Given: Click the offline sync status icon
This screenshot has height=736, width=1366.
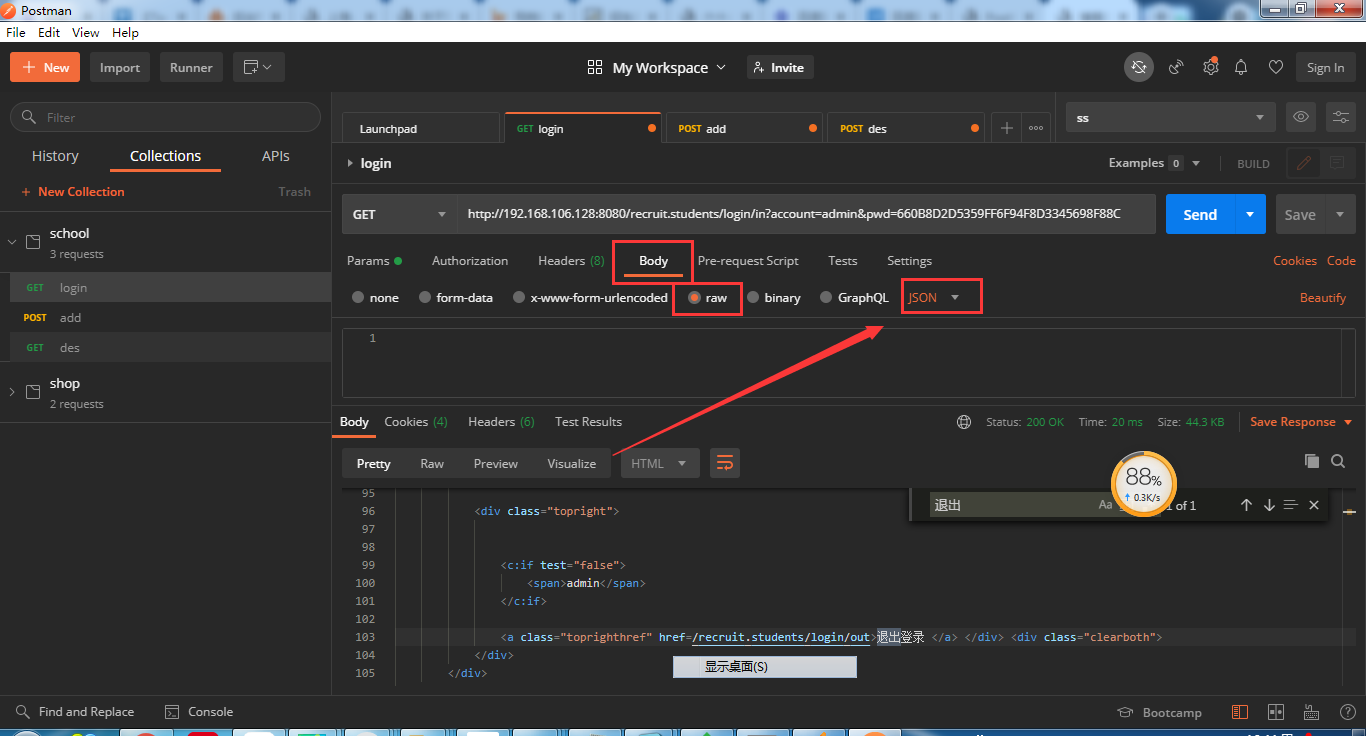Looking at the screenshot, I should click(1138, 67).
